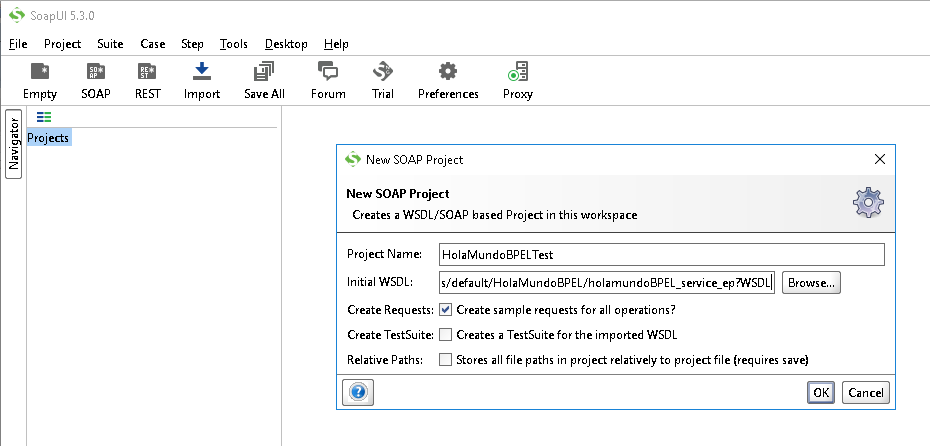Import an existing project
Image resolution: width=930 pixels, height=446 pixels.
pos(202,81)
